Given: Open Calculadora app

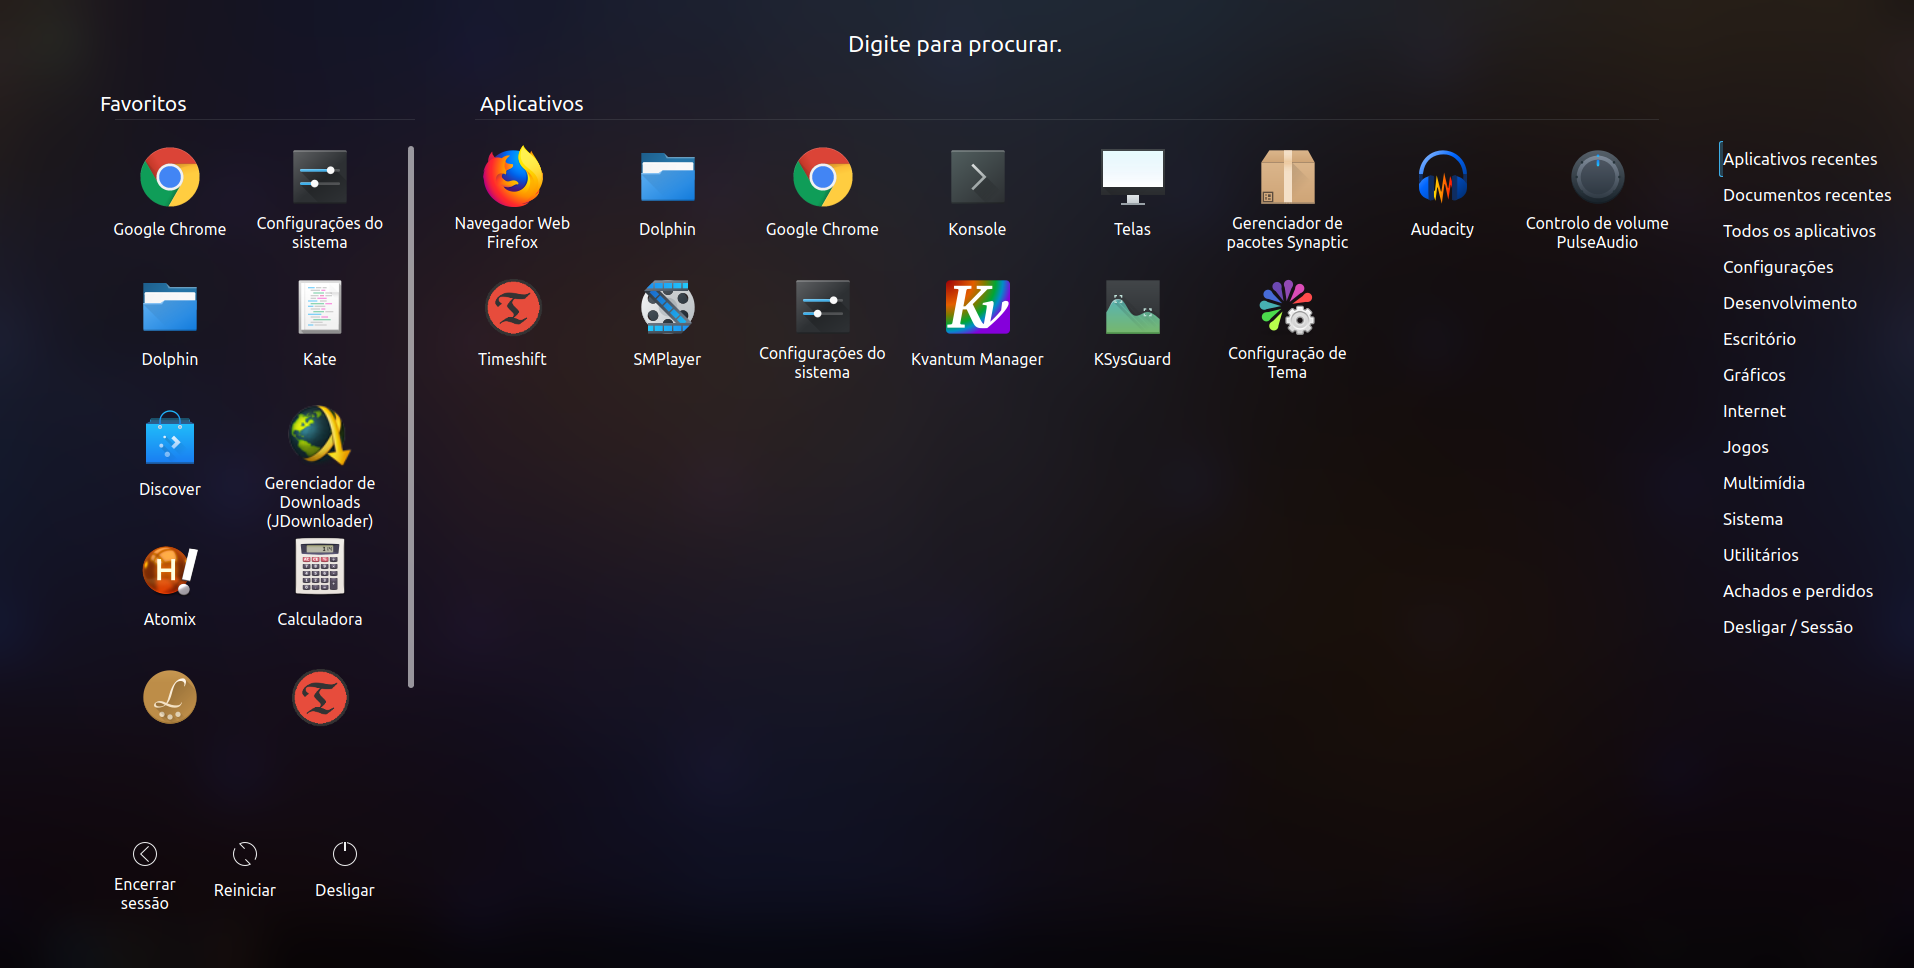Looking at the screenshot, I should point(320,583).
